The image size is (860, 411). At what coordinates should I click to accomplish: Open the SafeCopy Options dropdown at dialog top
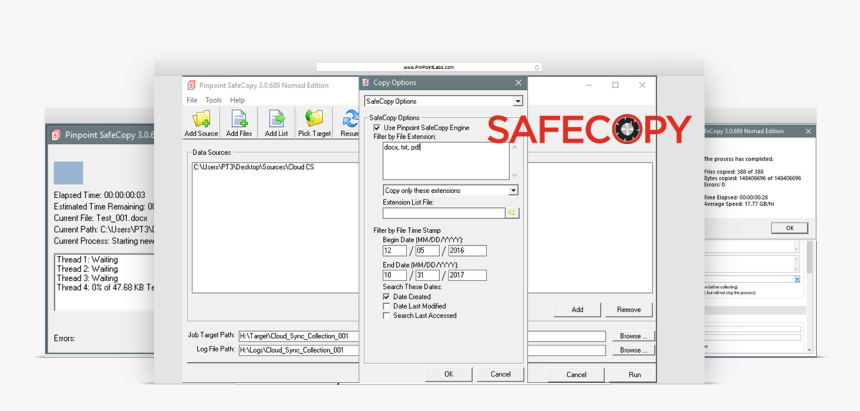coord(517,102)
